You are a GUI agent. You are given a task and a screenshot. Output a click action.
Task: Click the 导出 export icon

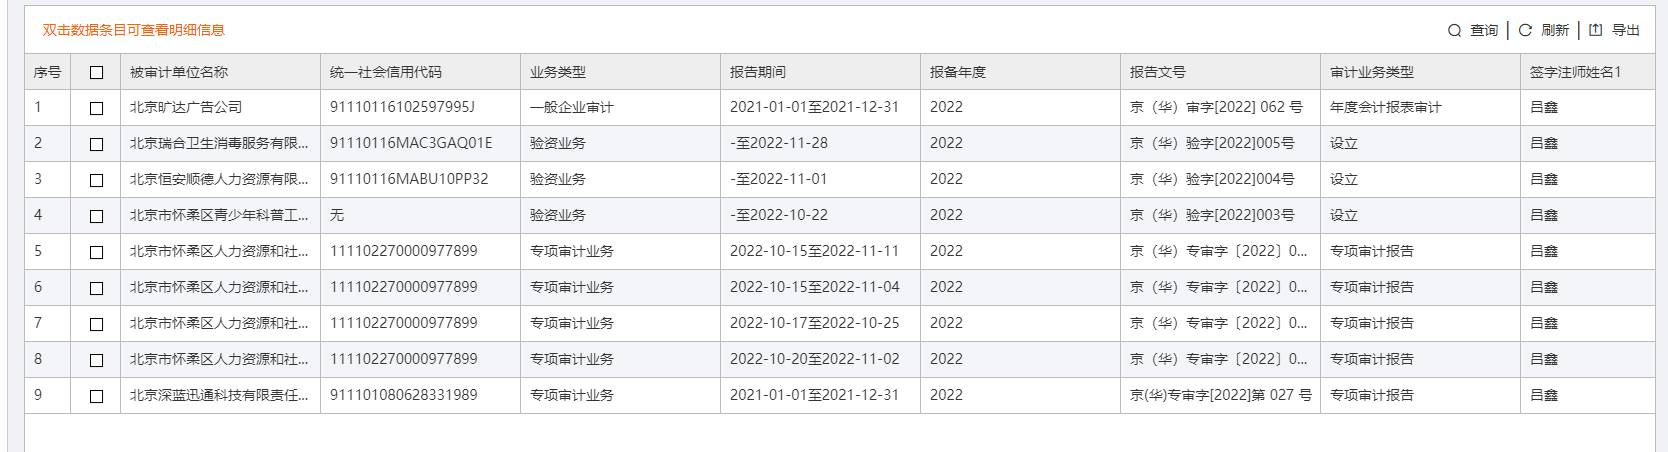1596,30
